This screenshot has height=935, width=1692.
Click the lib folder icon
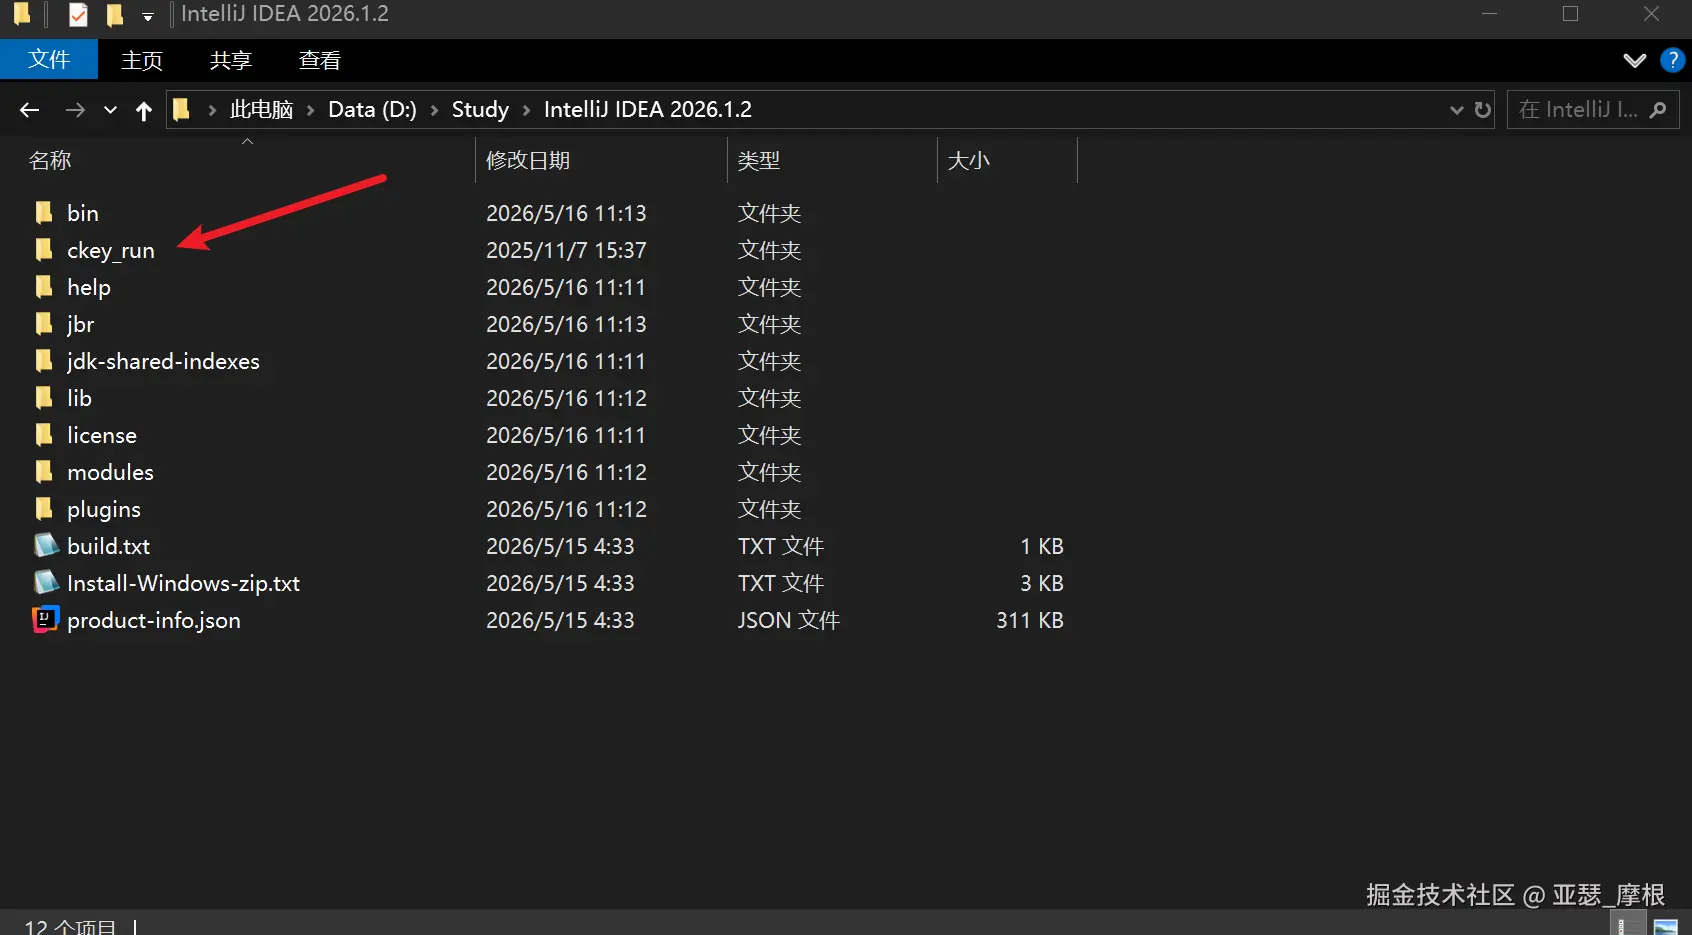tap(44, 398)
